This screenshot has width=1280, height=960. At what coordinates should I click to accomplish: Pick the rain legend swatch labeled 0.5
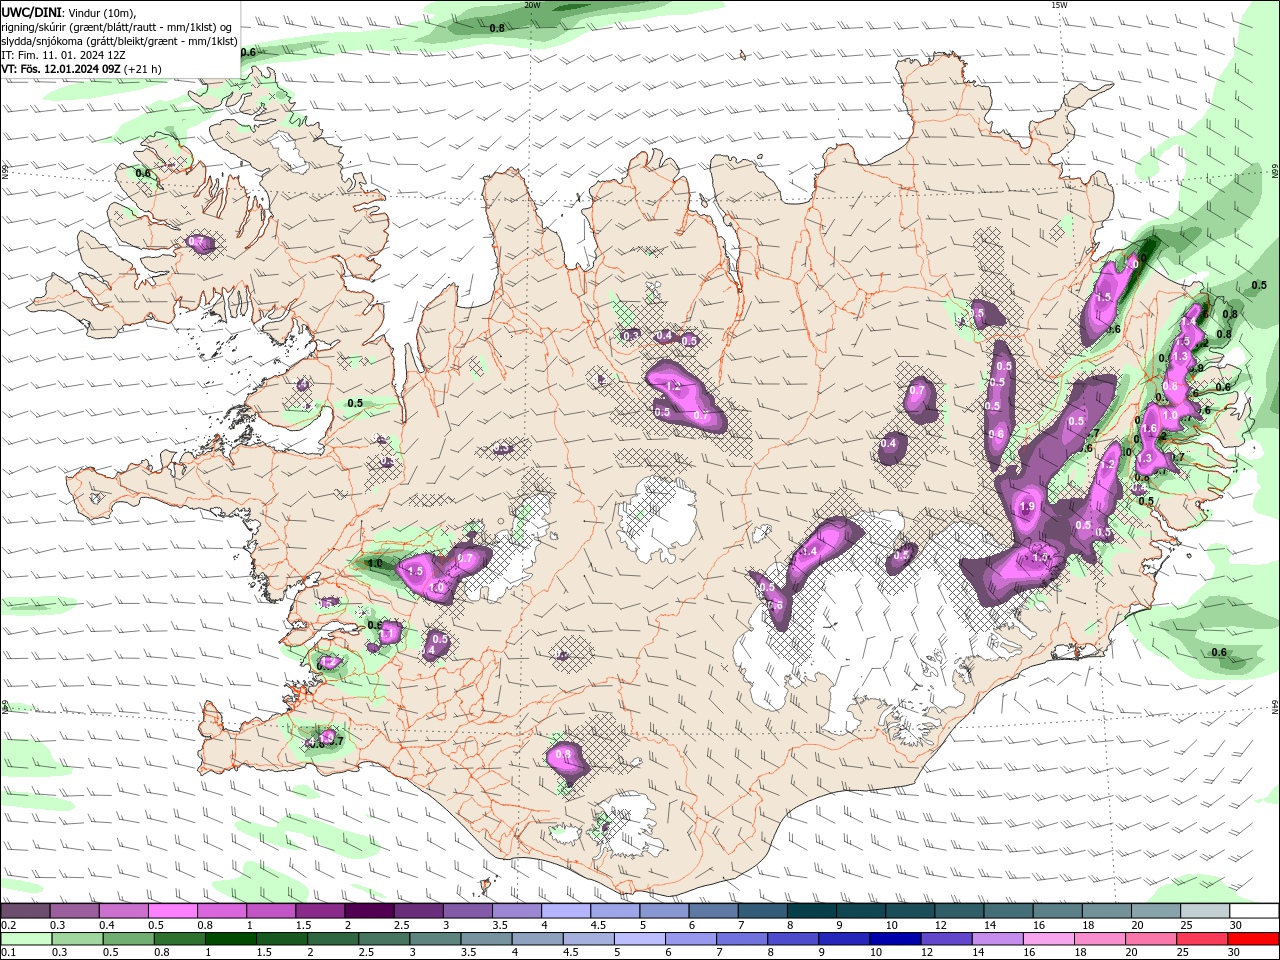128,939
